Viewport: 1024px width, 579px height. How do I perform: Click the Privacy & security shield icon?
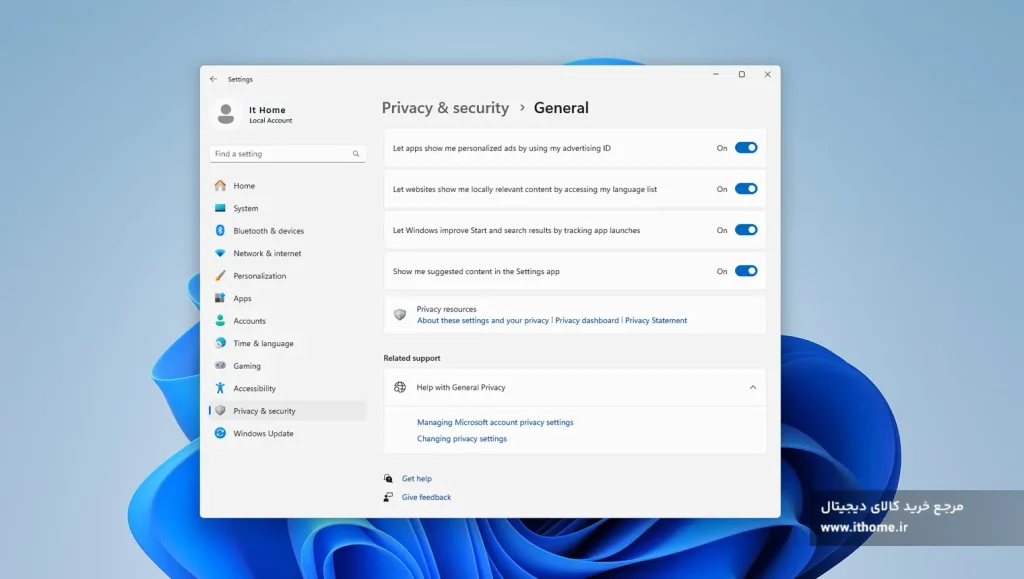click(x=220, y=411)
